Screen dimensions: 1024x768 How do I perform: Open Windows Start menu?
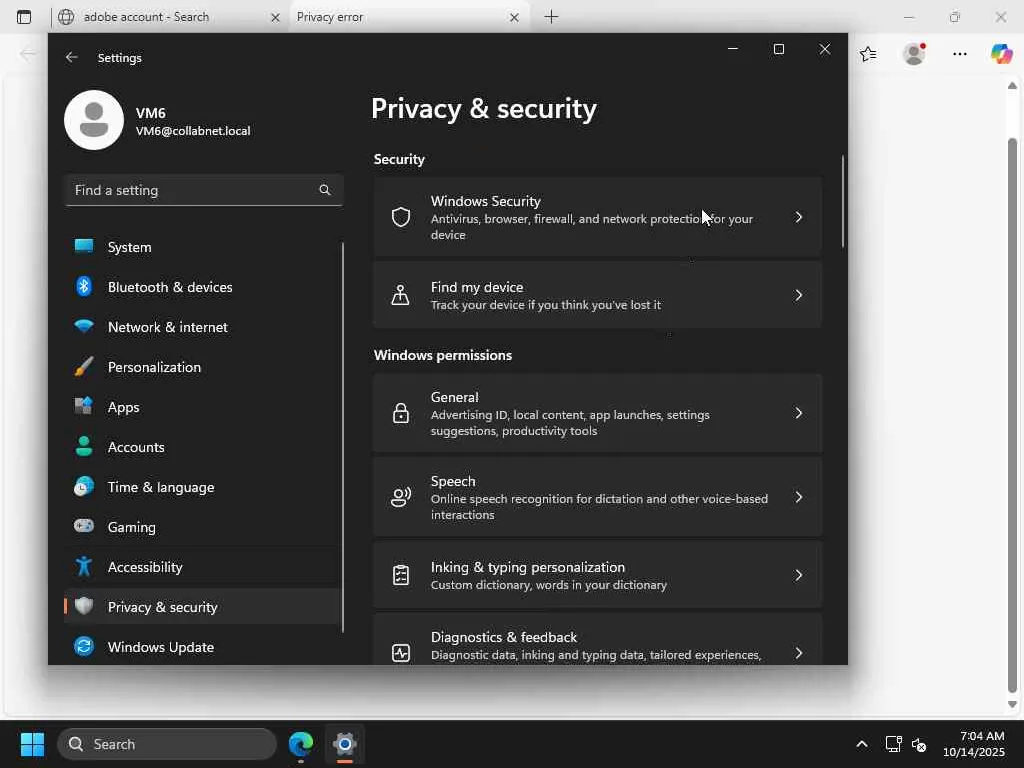point(32,744)
